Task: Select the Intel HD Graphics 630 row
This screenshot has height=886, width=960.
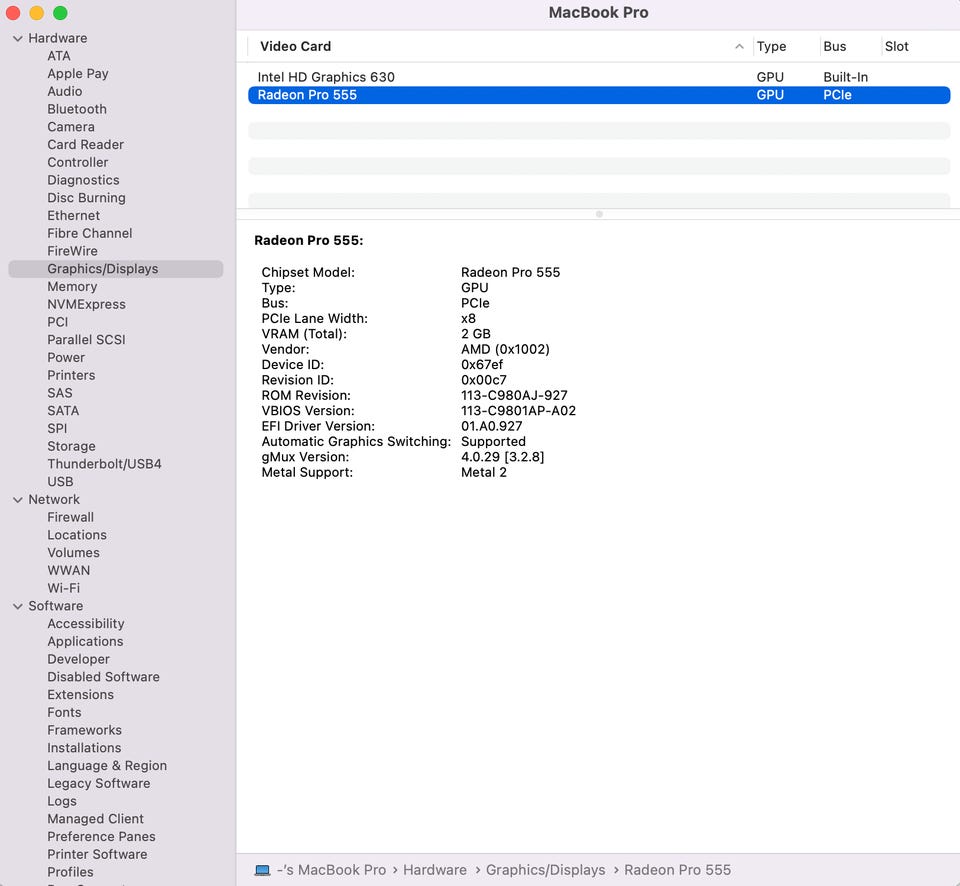Action: (x=599, y=77)
